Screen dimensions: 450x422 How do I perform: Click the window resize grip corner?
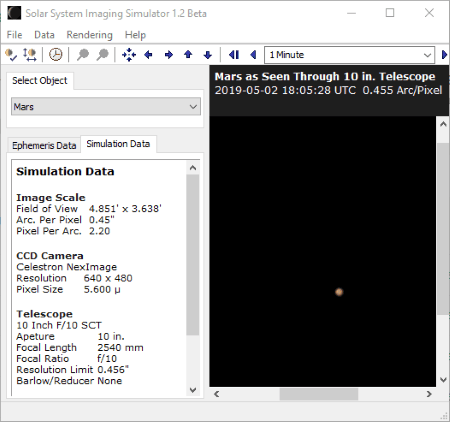pos(444,416)
